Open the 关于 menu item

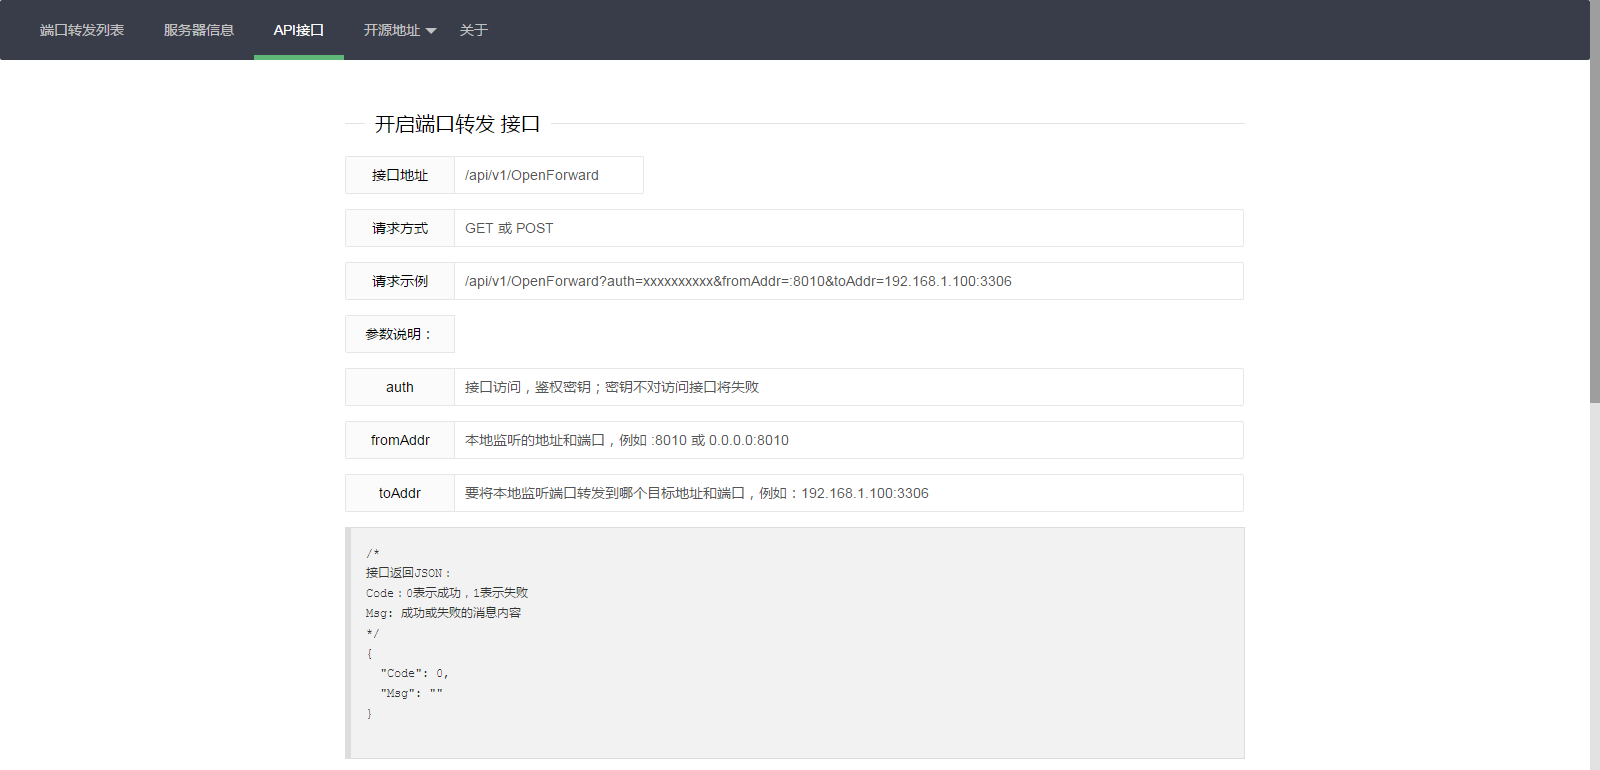474,30
